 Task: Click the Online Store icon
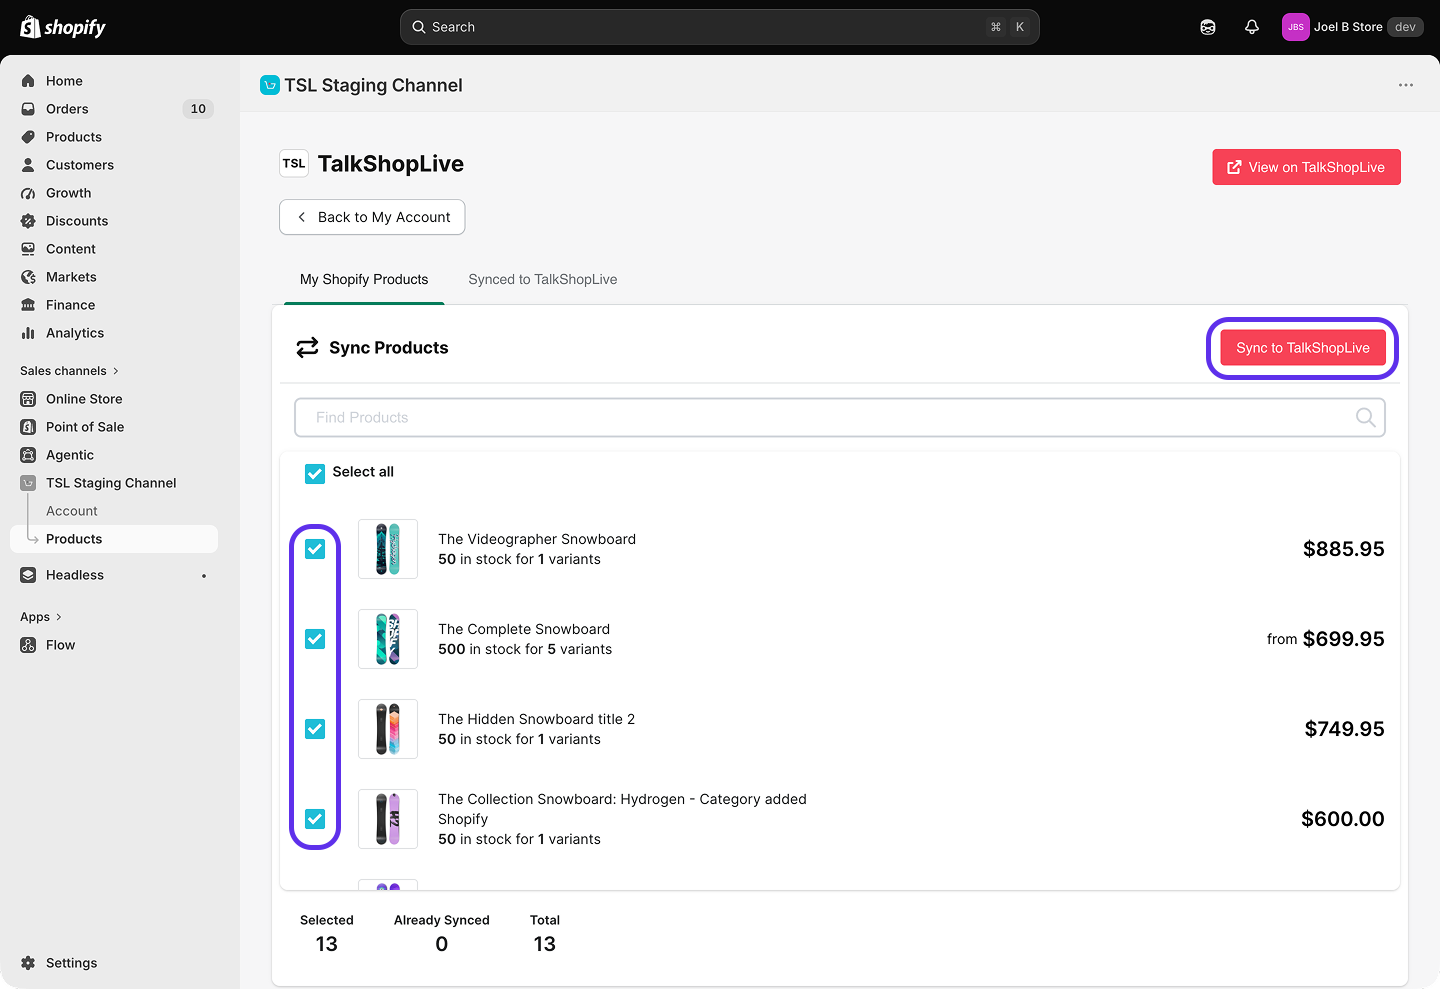pyautogui.click(x=28, y=399)
